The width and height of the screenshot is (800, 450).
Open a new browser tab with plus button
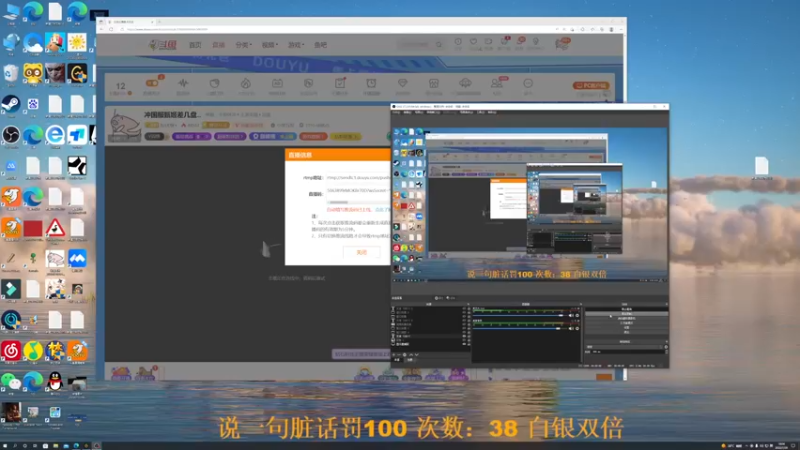[159, 22]
